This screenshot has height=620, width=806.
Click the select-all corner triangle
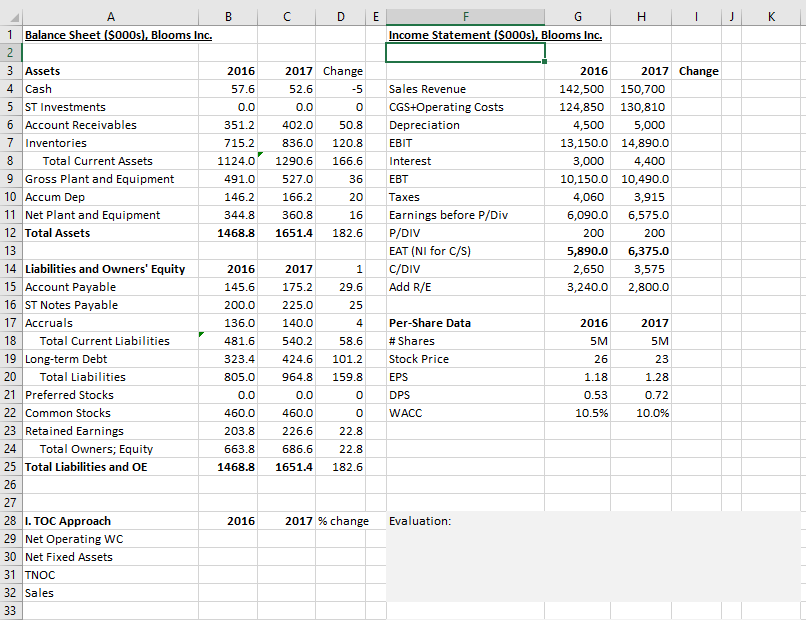pyautogui.click(x=10, y=14)
